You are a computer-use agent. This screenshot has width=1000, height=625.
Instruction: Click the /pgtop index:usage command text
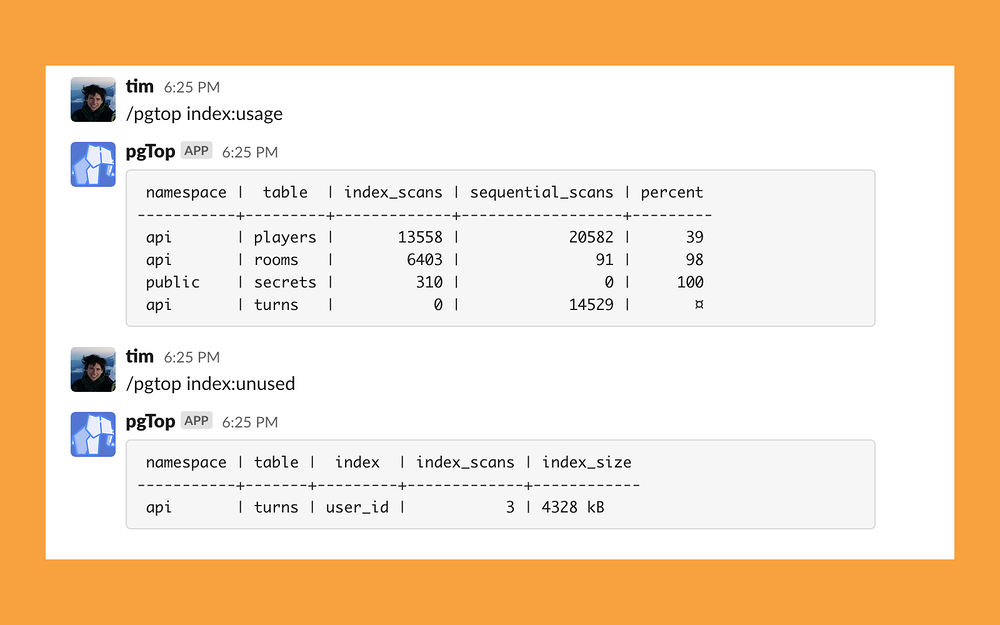[204, 114]
